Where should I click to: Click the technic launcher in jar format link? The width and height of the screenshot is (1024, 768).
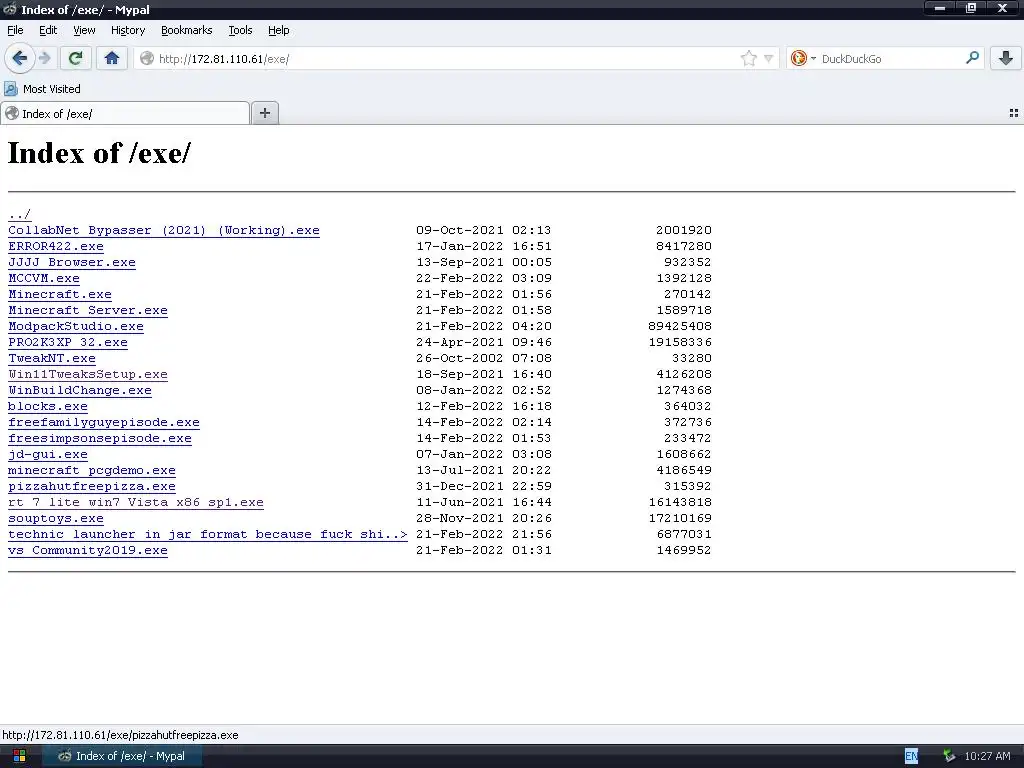(x=208, y=534)
